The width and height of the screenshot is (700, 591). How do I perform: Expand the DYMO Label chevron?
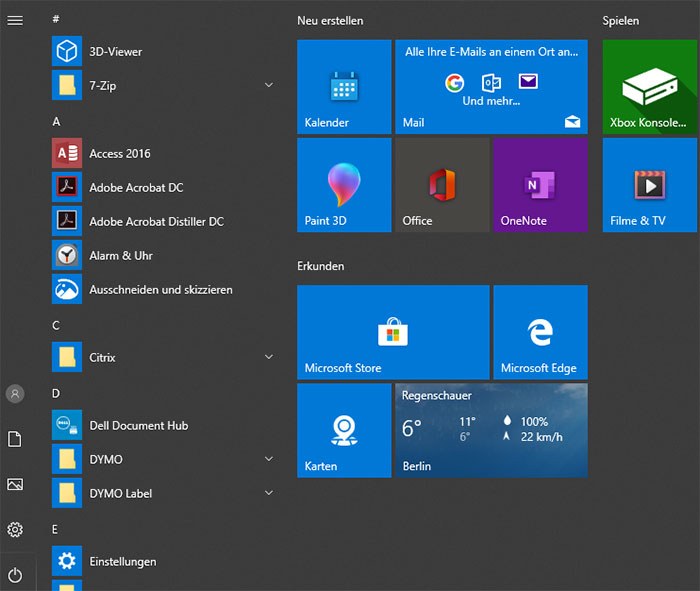(269, 493)
